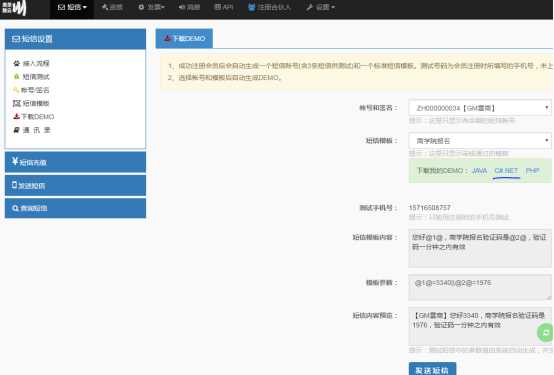Image resolution: width=554 pixels, height=375 pixels.
Task: Open the 注册合伙人 navbar item
Action: click(x=269, y=7)
